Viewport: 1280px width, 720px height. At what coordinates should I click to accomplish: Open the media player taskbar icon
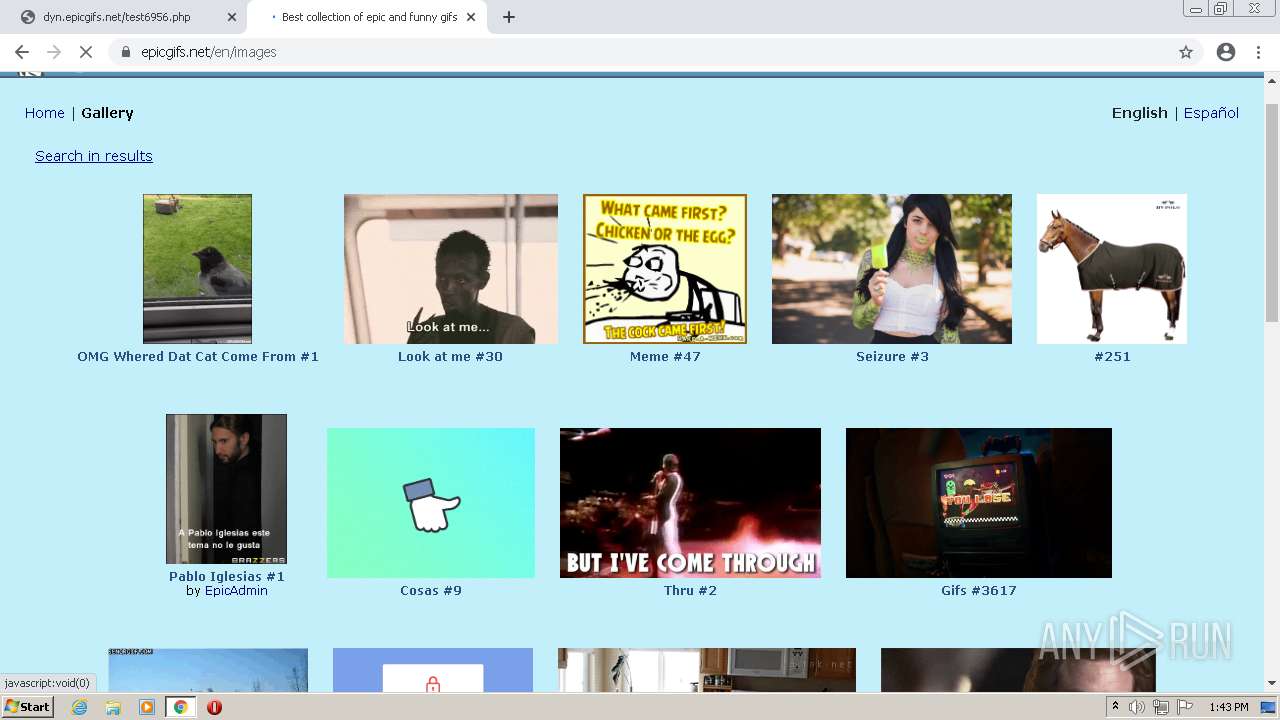[x=146, y=707]
